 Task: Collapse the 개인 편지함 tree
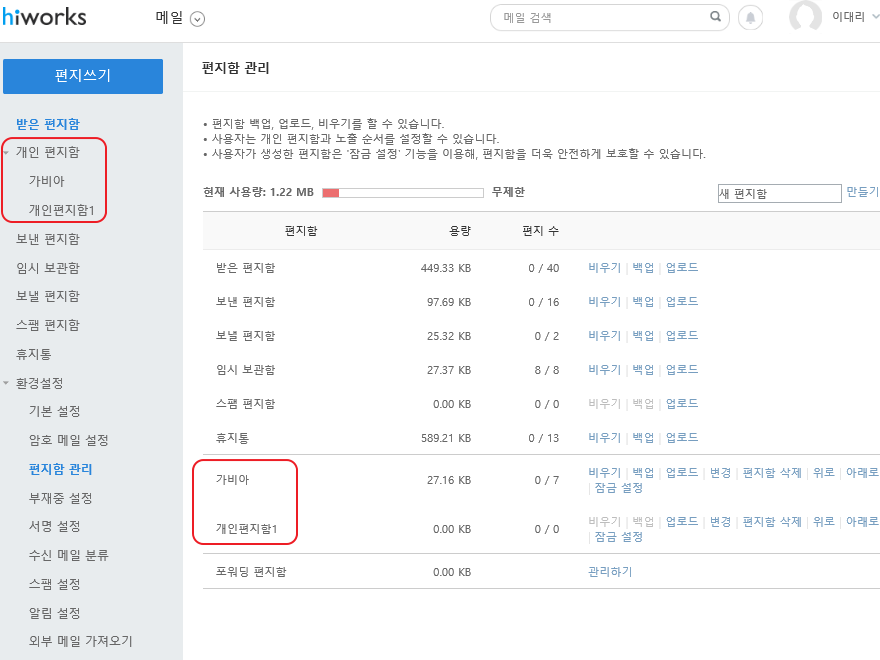[x=6, y=153]
